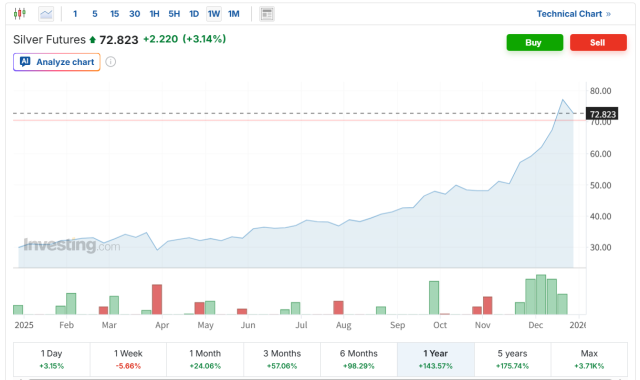Click the 80.00 price axis label
Viewport: 640px width, 380px height.
(600, 91)
